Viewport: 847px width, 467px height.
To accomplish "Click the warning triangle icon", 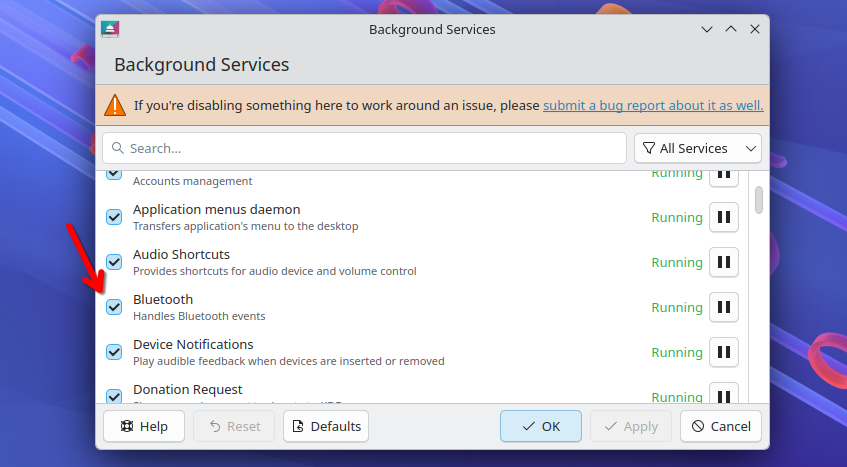I will click(117, 105).
